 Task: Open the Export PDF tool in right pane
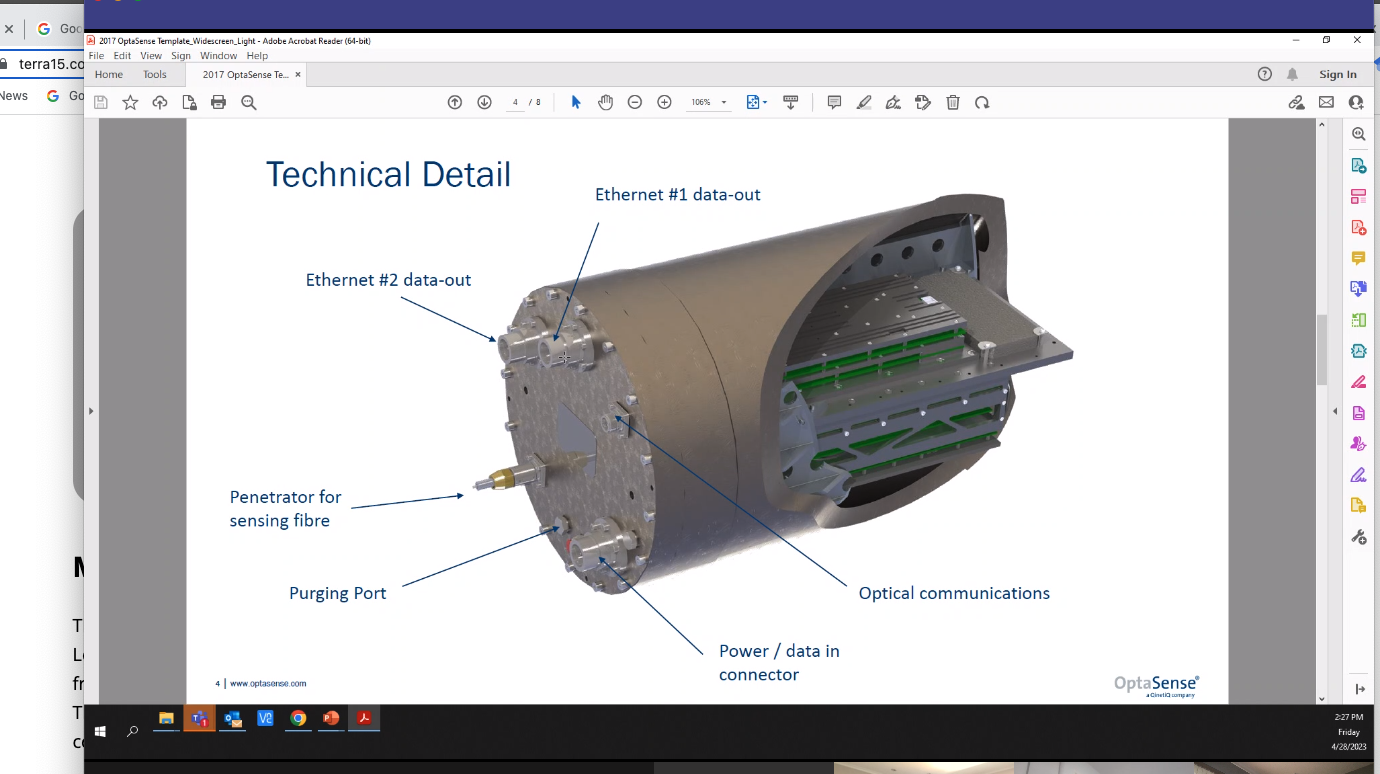(1358, 165)
